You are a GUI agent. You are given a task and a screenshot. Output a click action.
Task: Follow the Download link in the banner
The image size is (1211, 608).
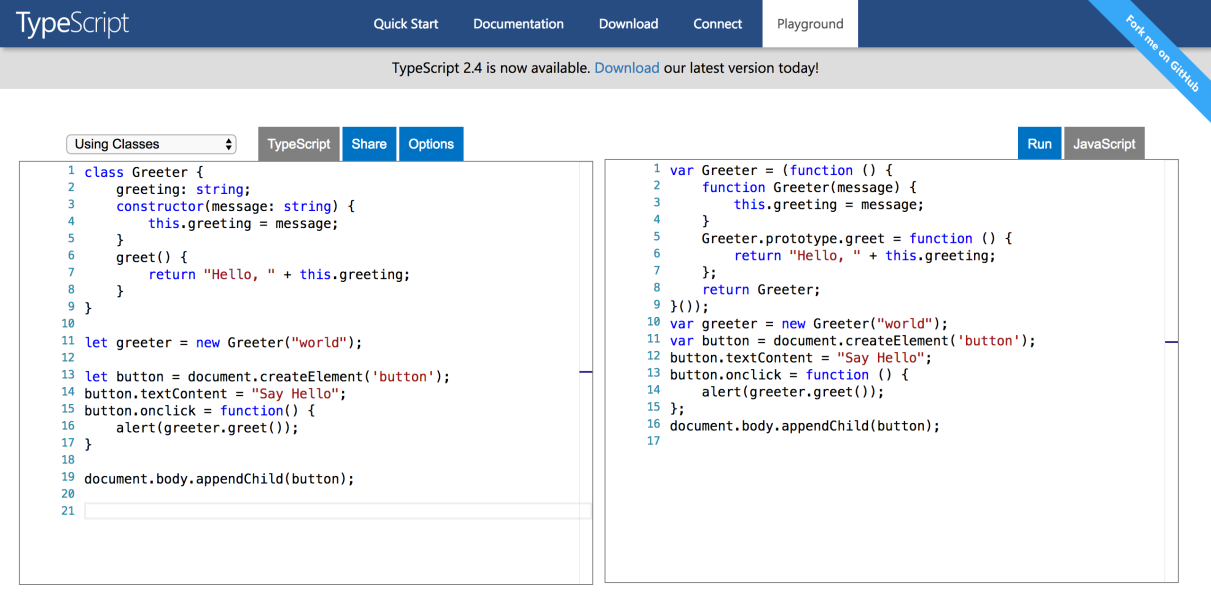pyautogui.click(x=627, y=68)
